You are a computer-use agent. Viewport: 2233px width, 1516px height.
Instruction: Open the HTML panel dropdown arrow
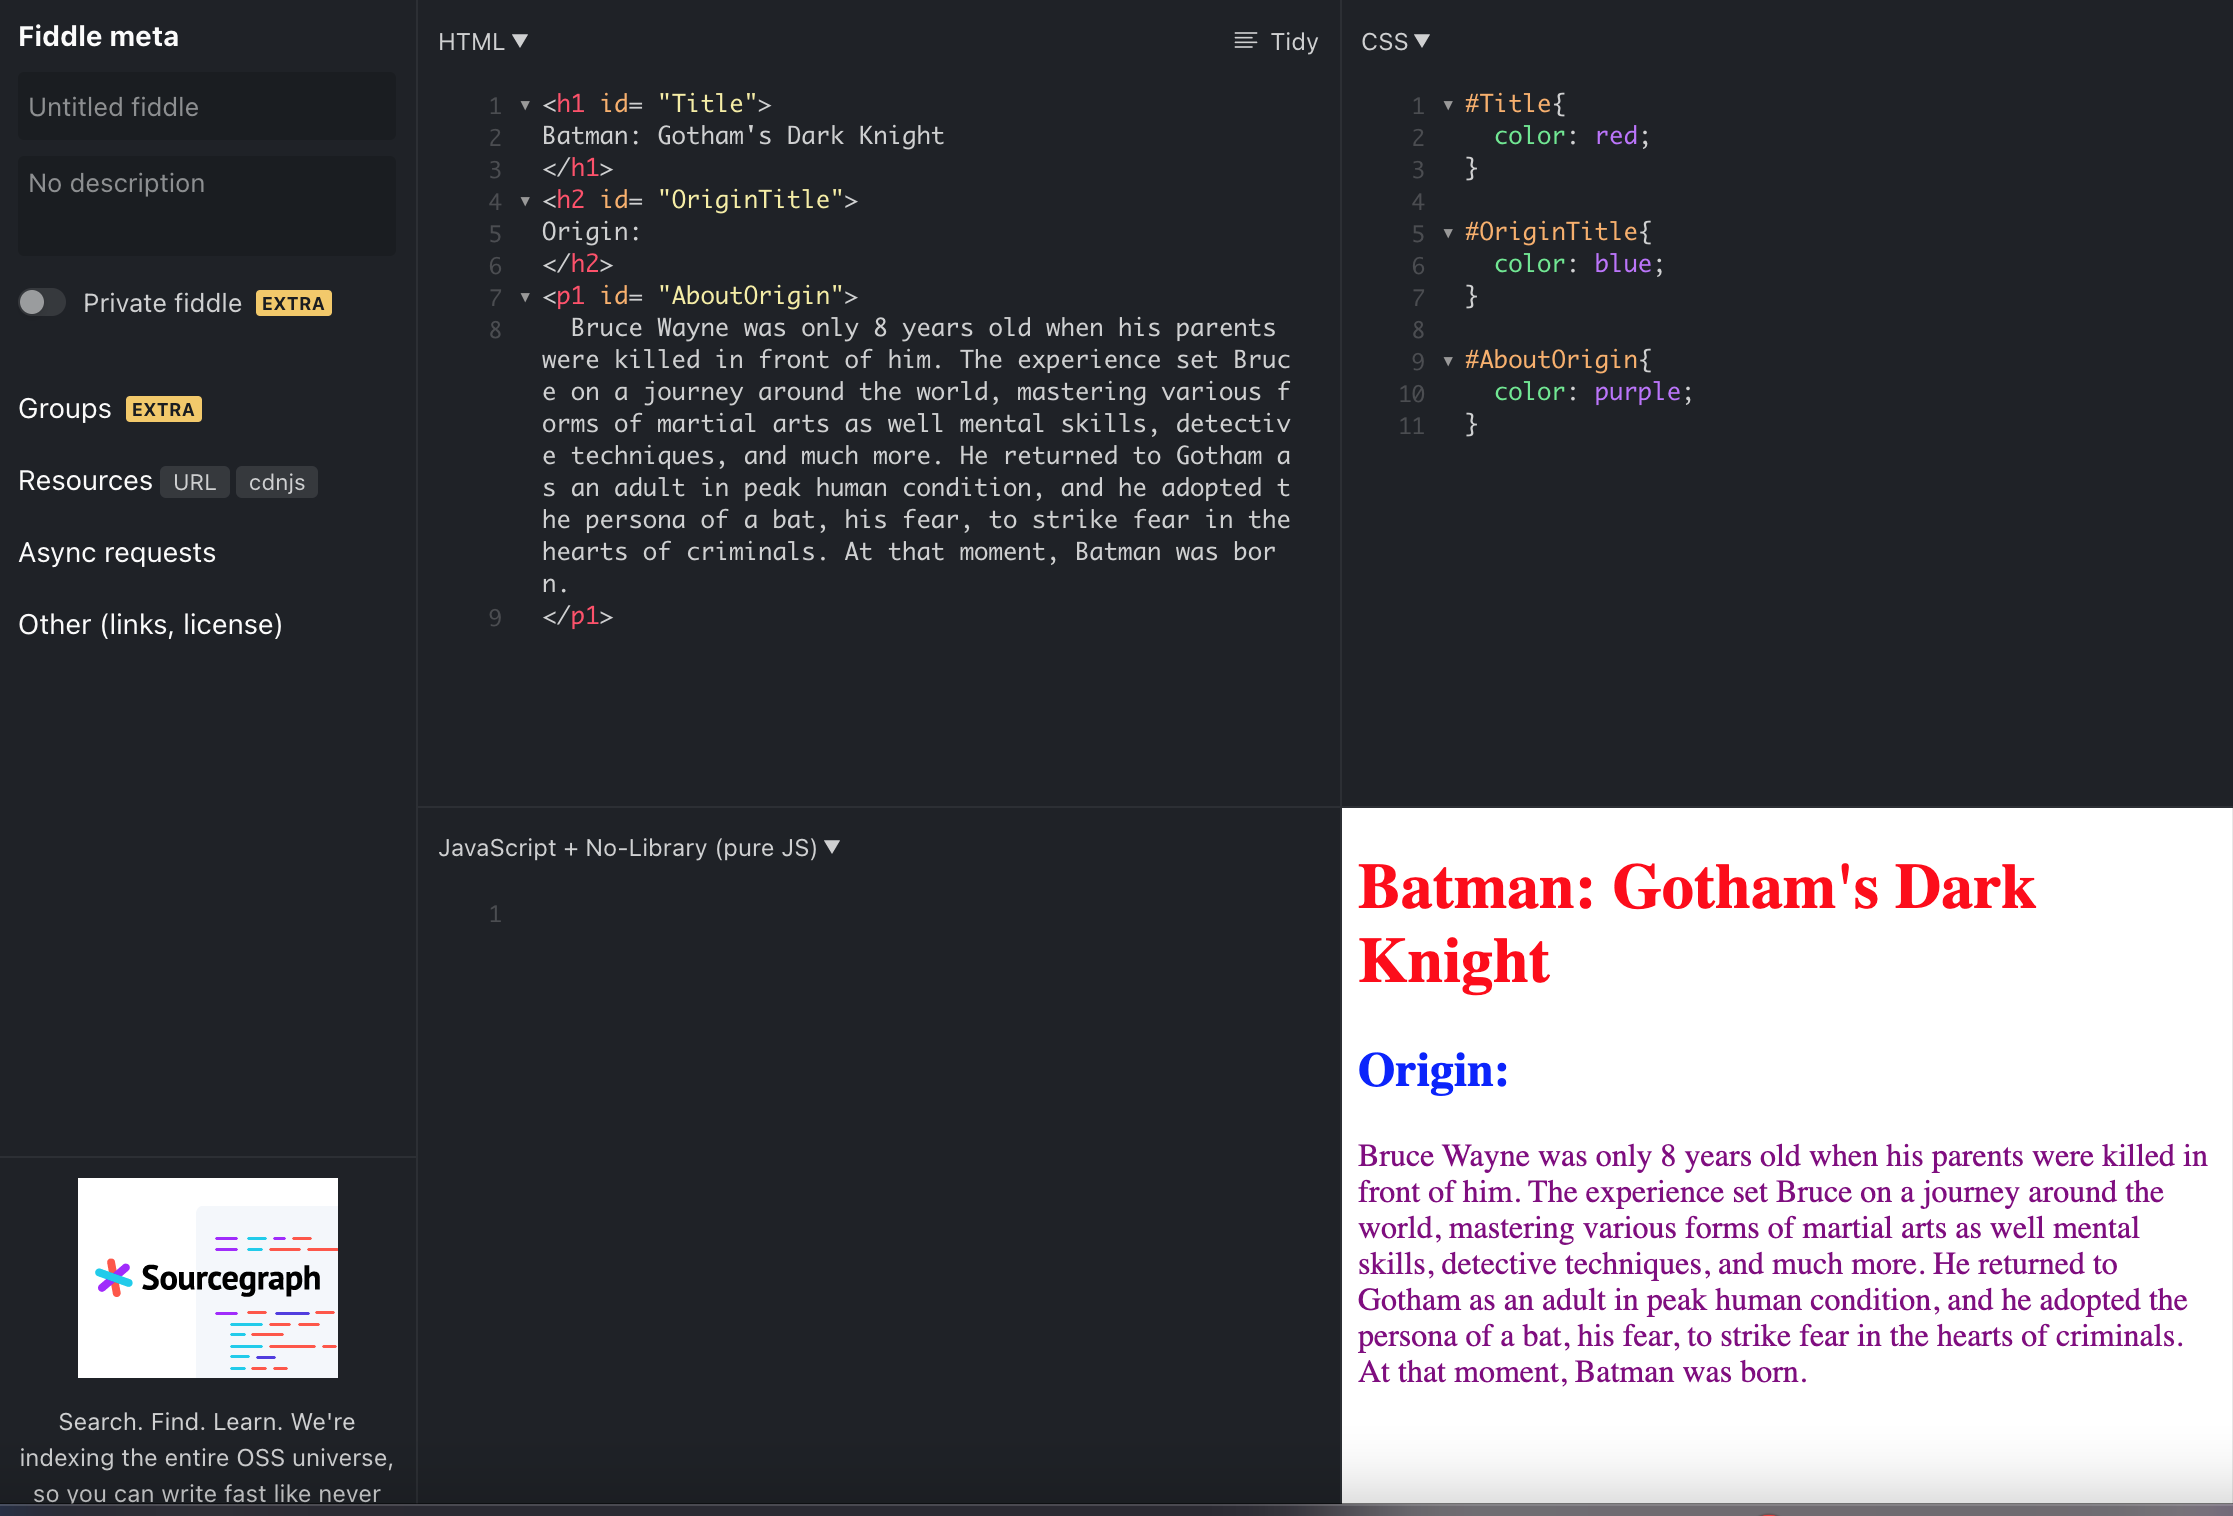pyautogui.click(x=520, y=41)
